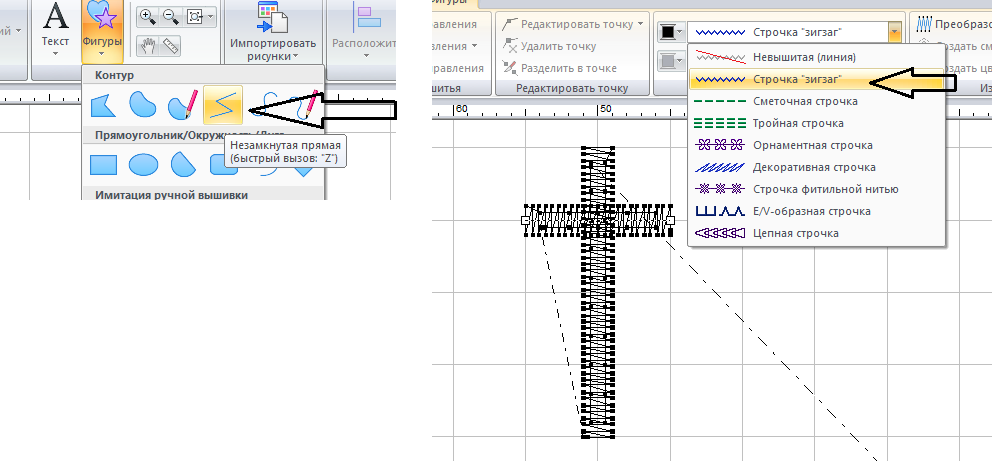Pick the rectangle shape in the gallery
This screenshot has width=1006, height=461.
click(x=102, y=163)
